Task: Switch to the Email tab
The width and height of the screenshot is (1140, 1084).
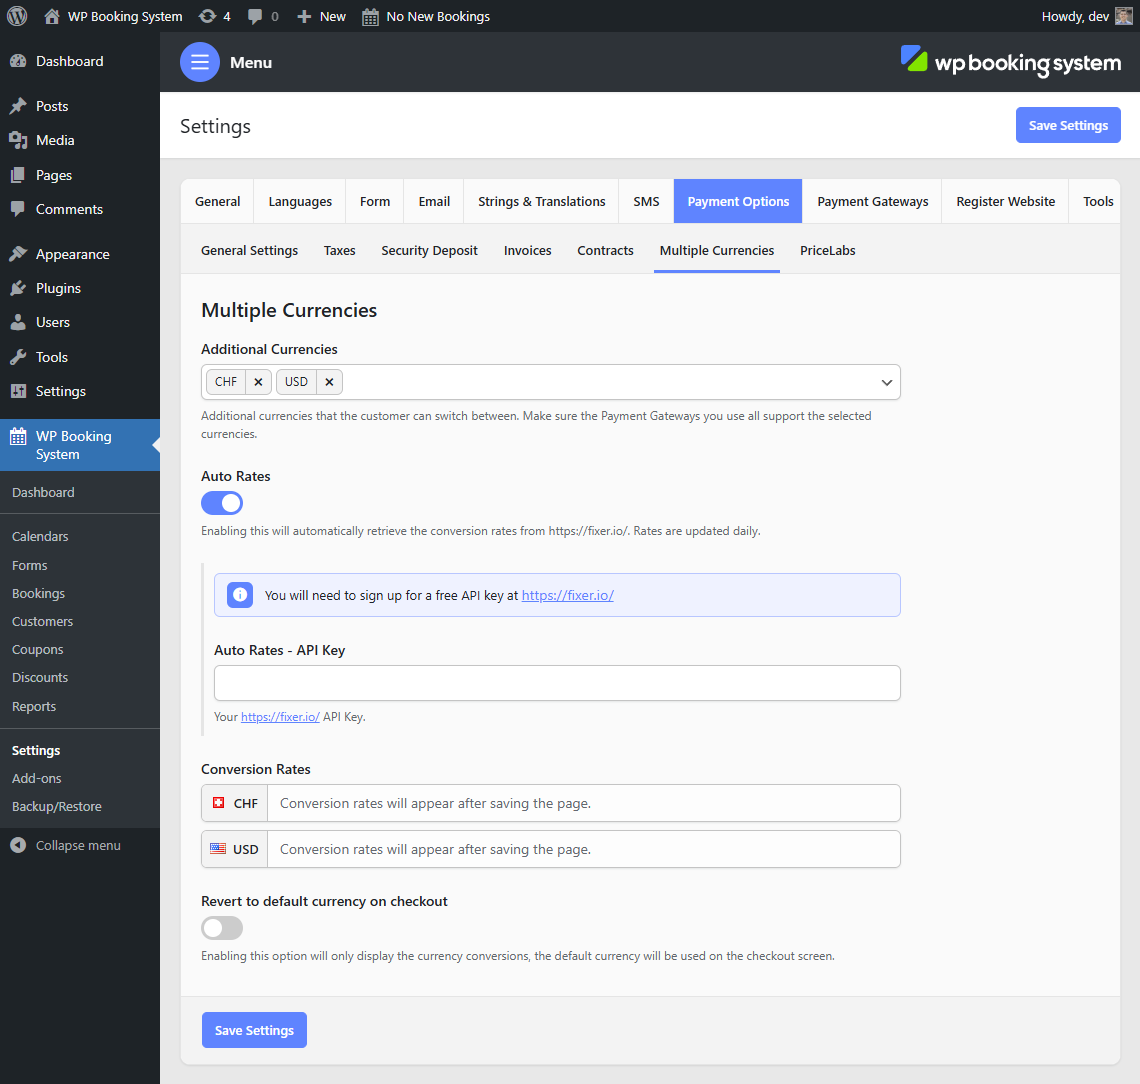Action: pos(434,201)
